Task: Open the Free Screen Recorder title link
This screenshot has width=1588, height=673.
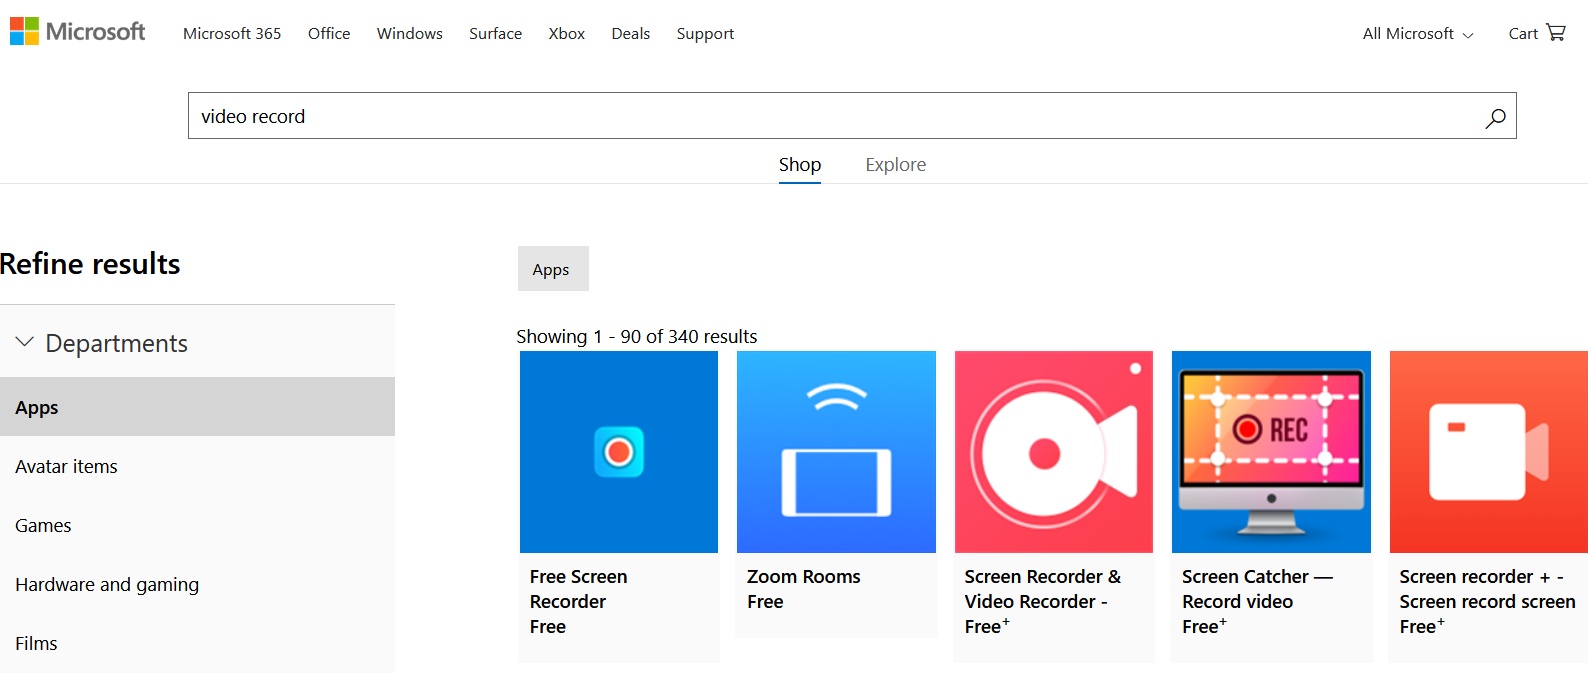Action: coord(579,589)
